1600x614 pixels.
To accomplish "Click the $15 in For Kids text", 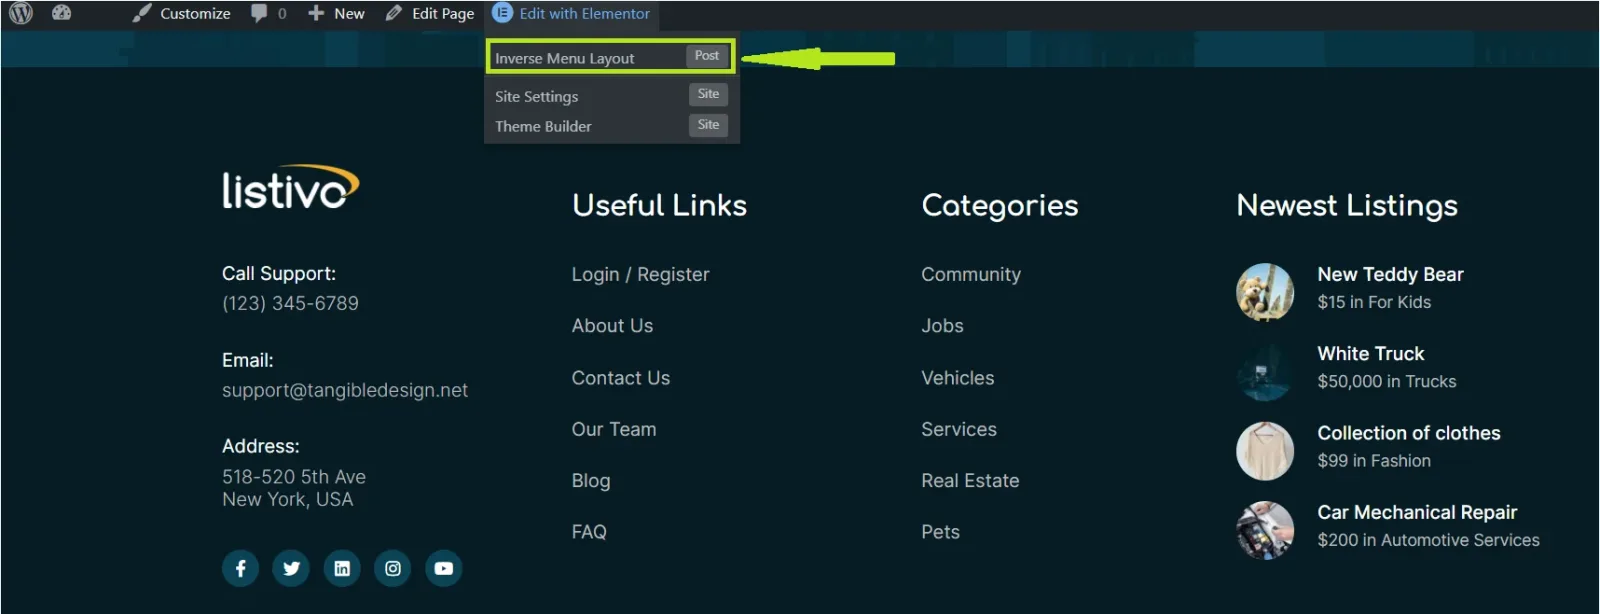I will coord(1374,302).
